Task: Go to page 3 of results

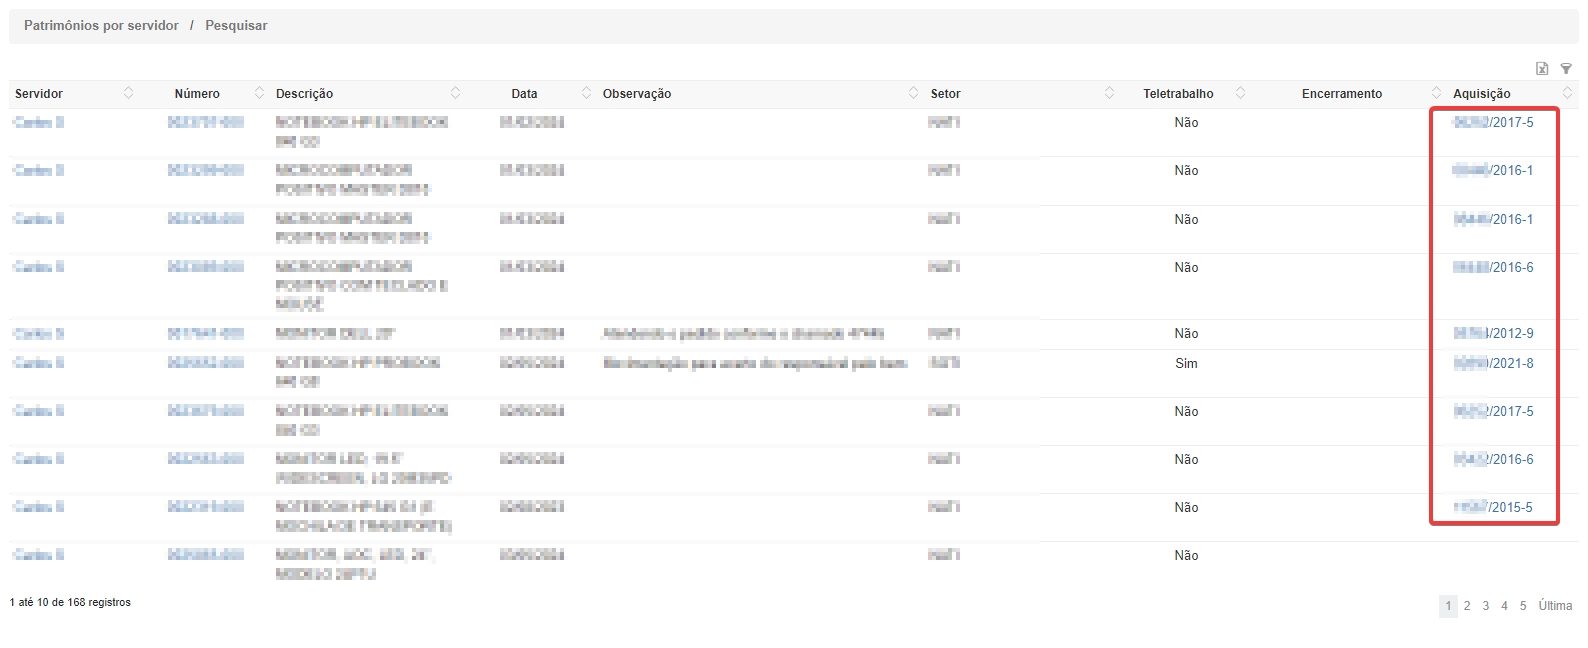Action: tap(1486, 606)
